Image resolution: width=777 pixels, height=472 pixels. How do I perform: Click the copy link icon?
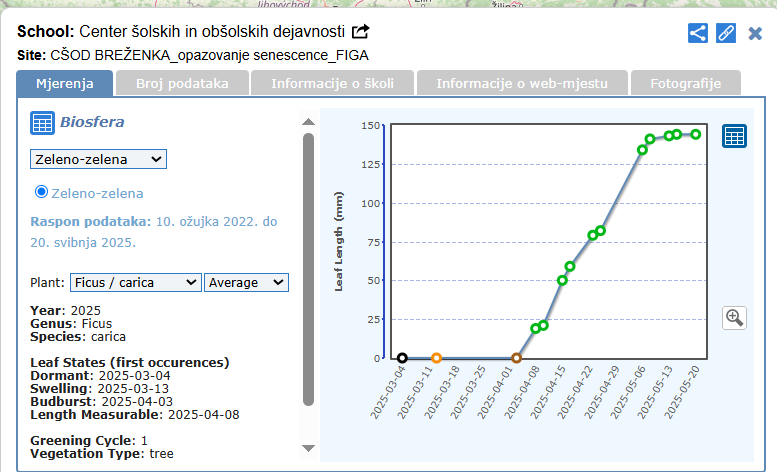(726, 33)
